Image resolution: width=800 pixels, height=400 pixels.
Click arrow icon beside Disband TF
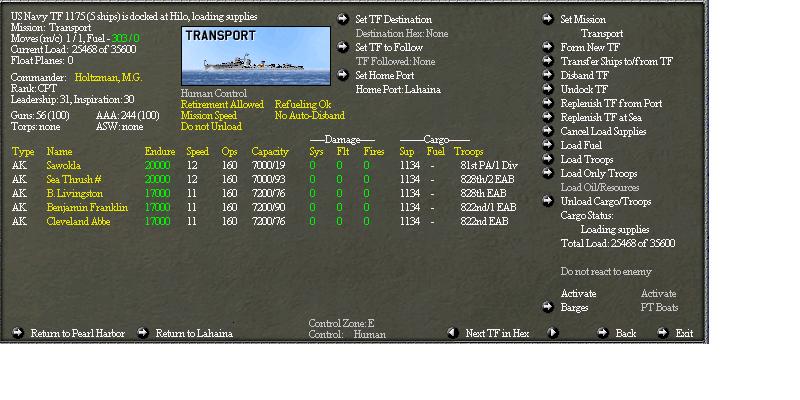[548, 75]
